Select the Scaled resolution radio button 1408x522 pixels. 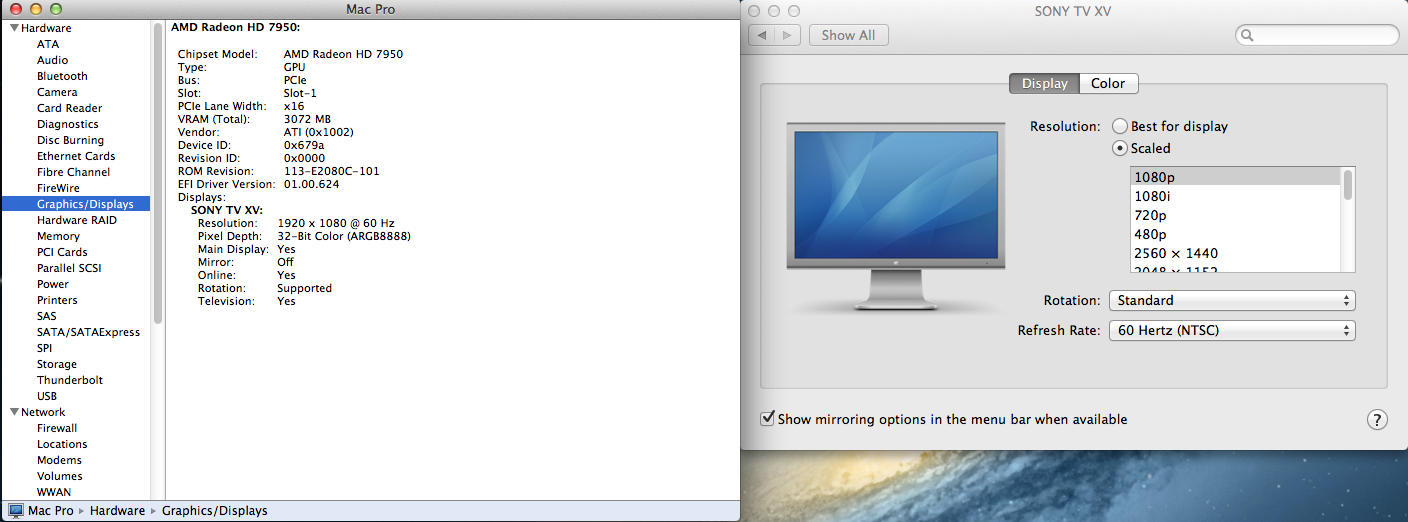pos(1120,148)
